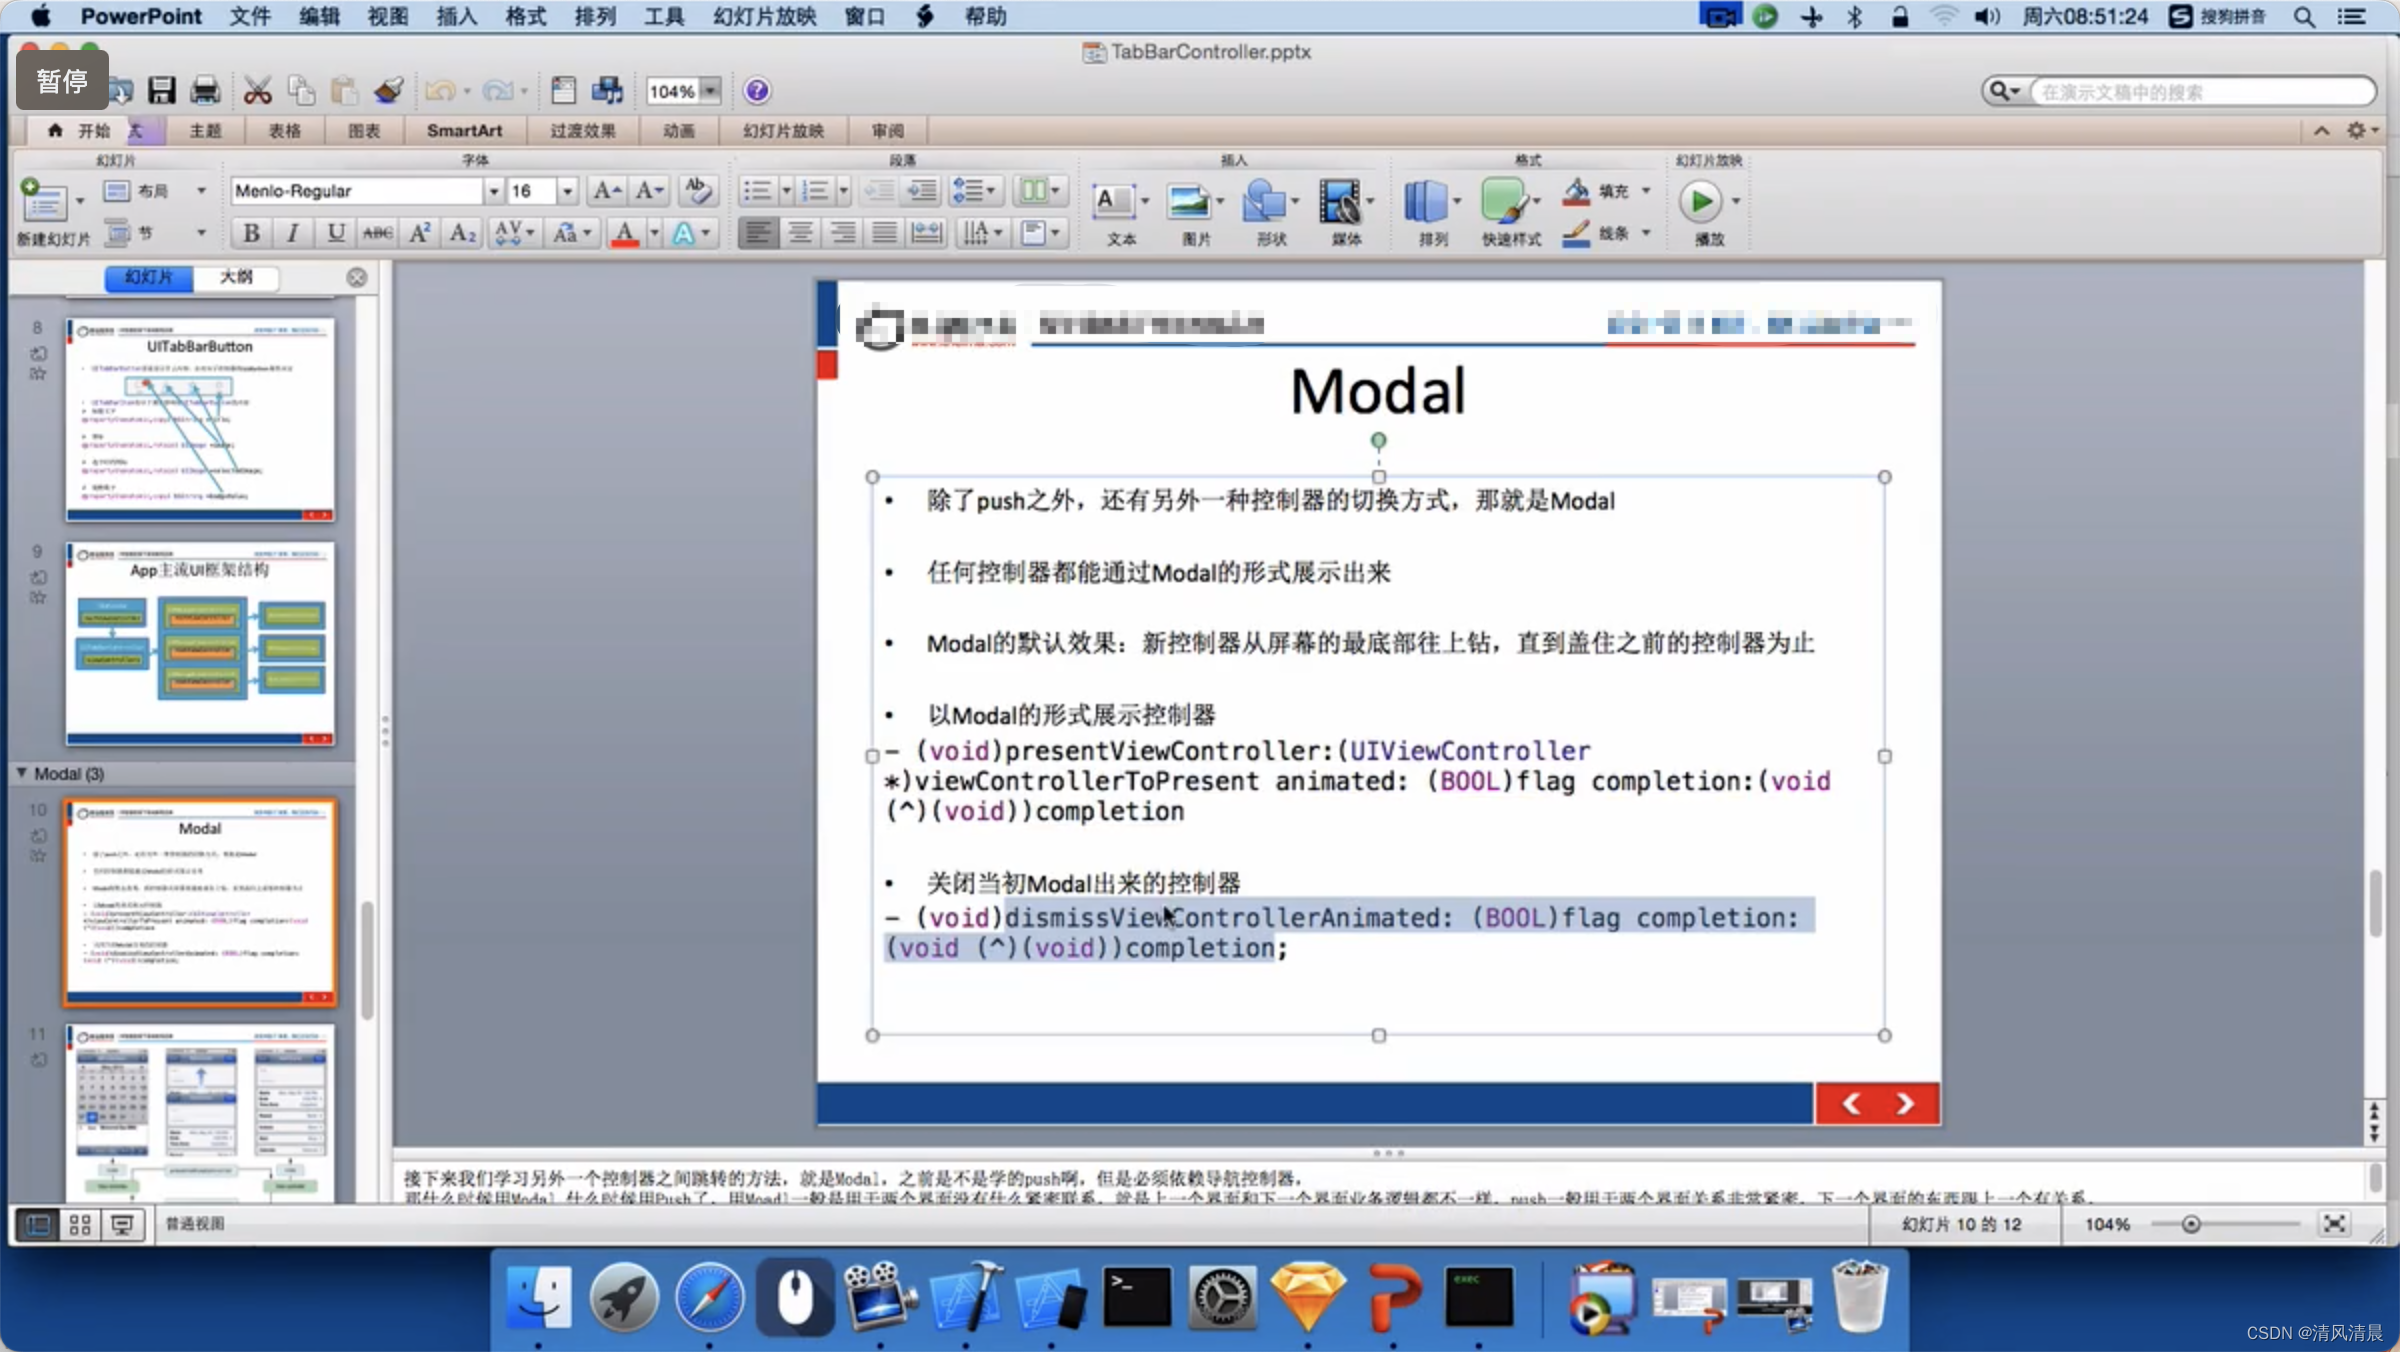The width and height of the screenshot is (2400, 1352).
Task: Click fit slide to window button
Action: pyautogui.click(x=2333, y=1224)
